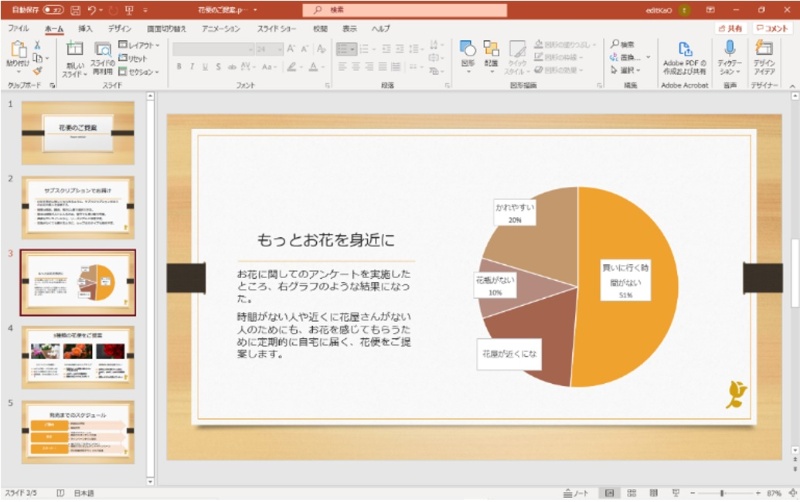Switch to the スライド ショー tab
Image resolution: width=800 pixels, height=502 pixels.
[277, 29]
